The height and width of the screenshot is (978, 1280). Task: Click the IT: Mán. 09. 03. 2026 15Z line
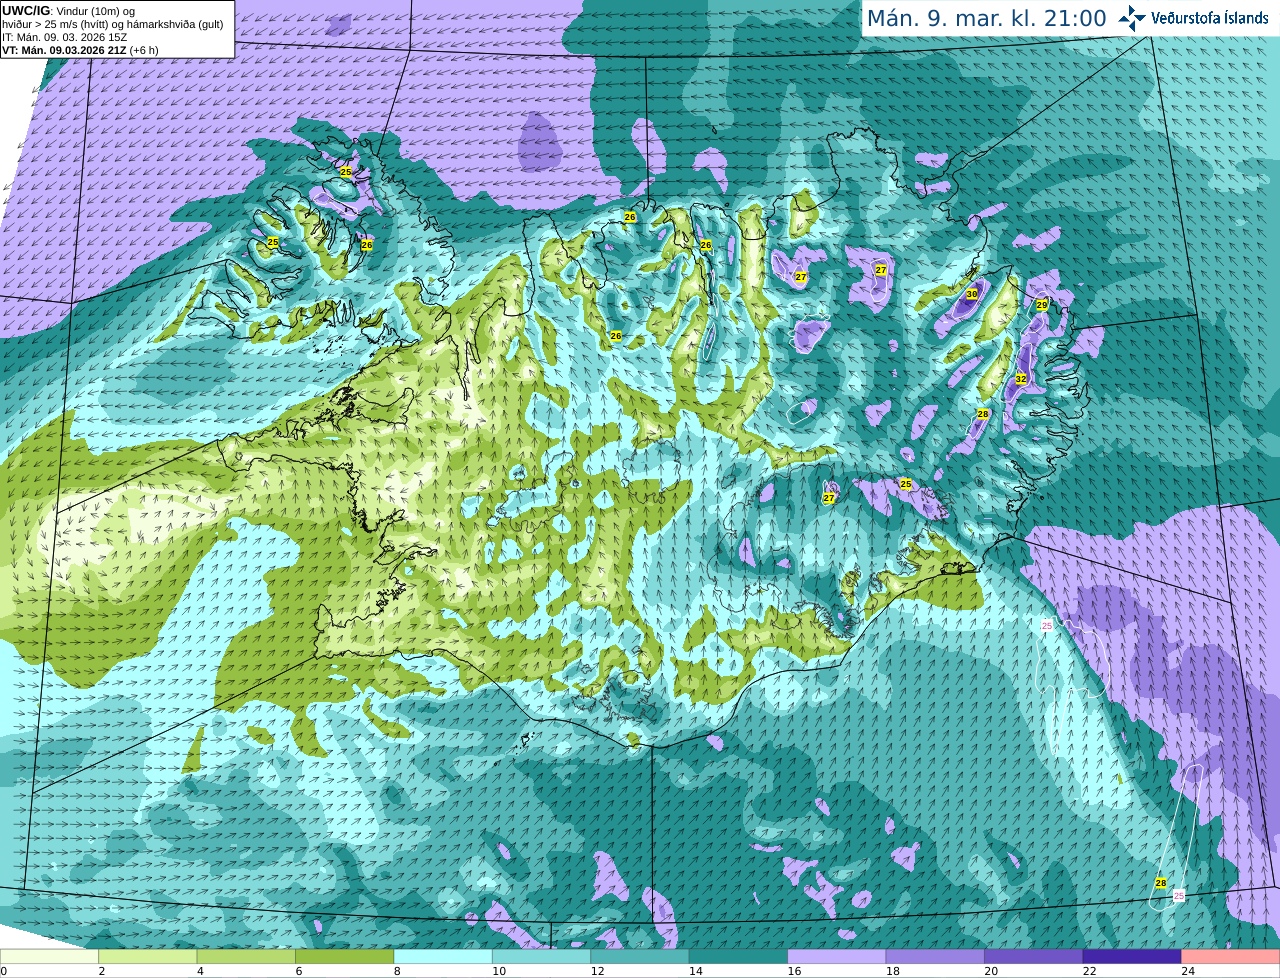click(64, 37)
